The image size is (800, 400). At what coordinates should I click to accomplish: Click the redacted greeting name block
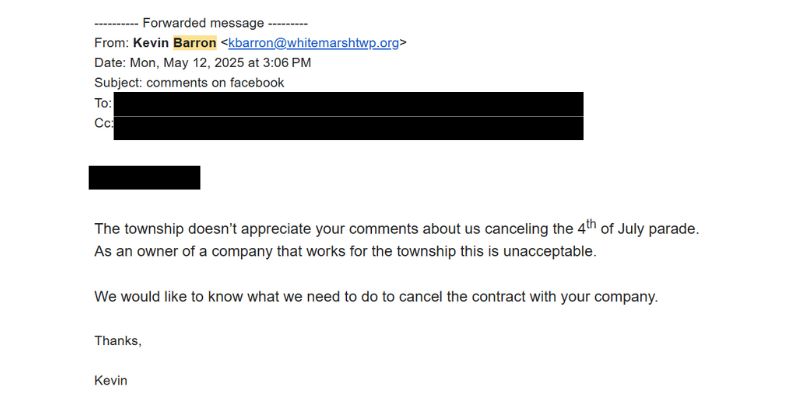144,178
